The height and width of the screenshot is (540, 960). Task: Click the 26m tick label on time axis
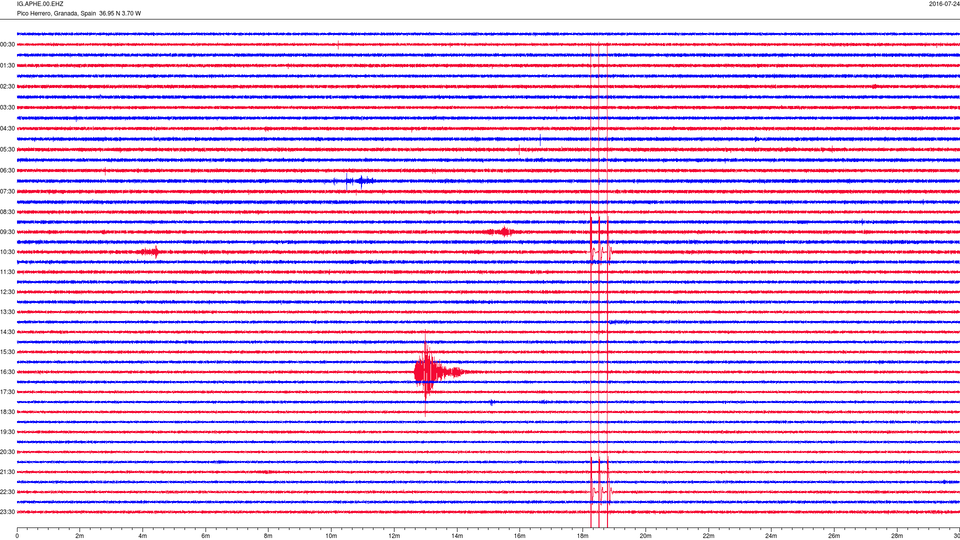[x=834, y=536]
